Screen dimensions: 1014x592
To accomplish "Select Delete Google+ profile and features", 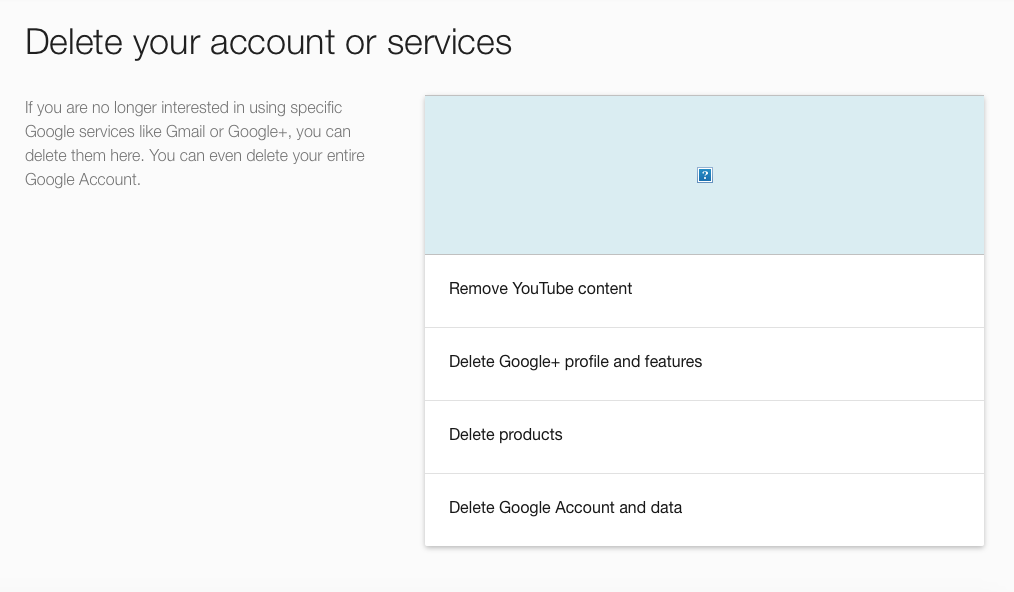I will (x=704, y=364).
